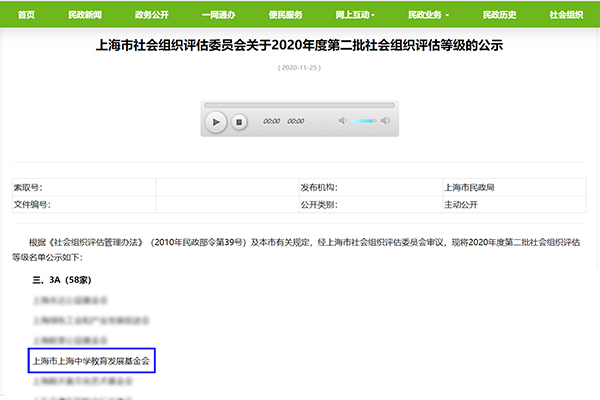This screenshot has height=400, width=600.
Task: Click the 索取号 label cell
Action: click(x=84, y=187)
